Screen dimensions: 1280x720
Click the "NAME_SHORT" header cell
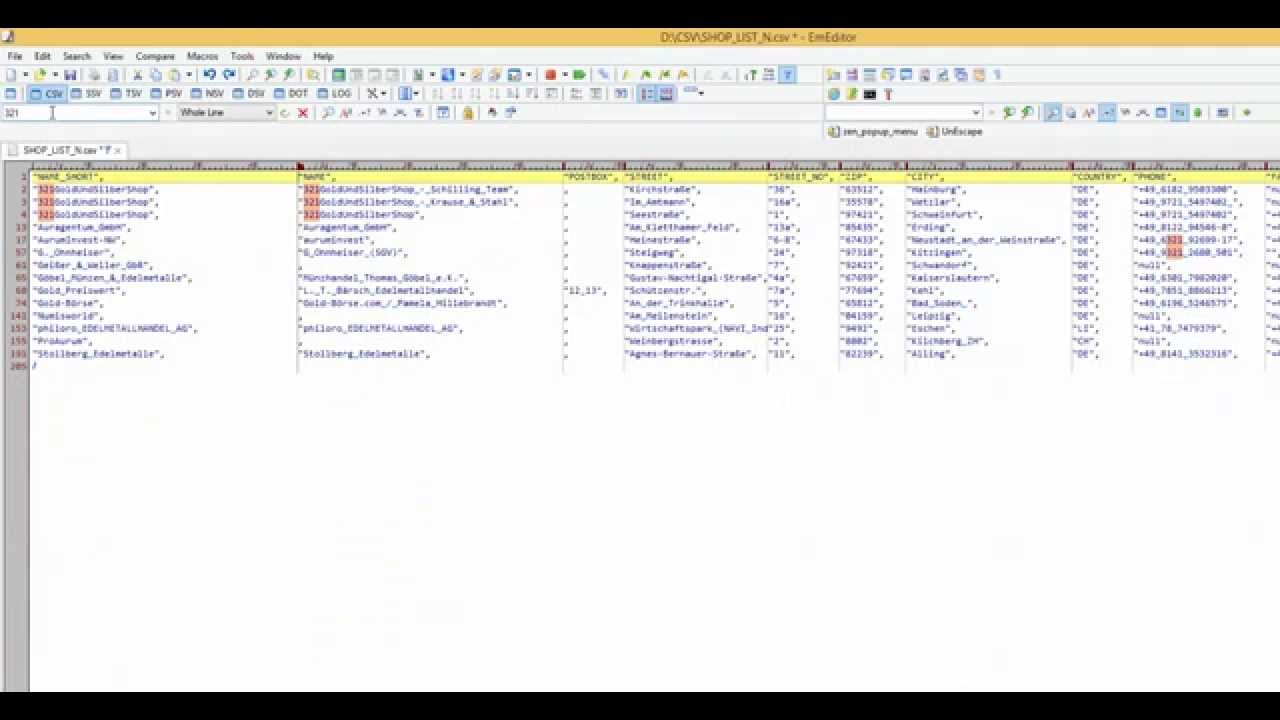(67, 177)
